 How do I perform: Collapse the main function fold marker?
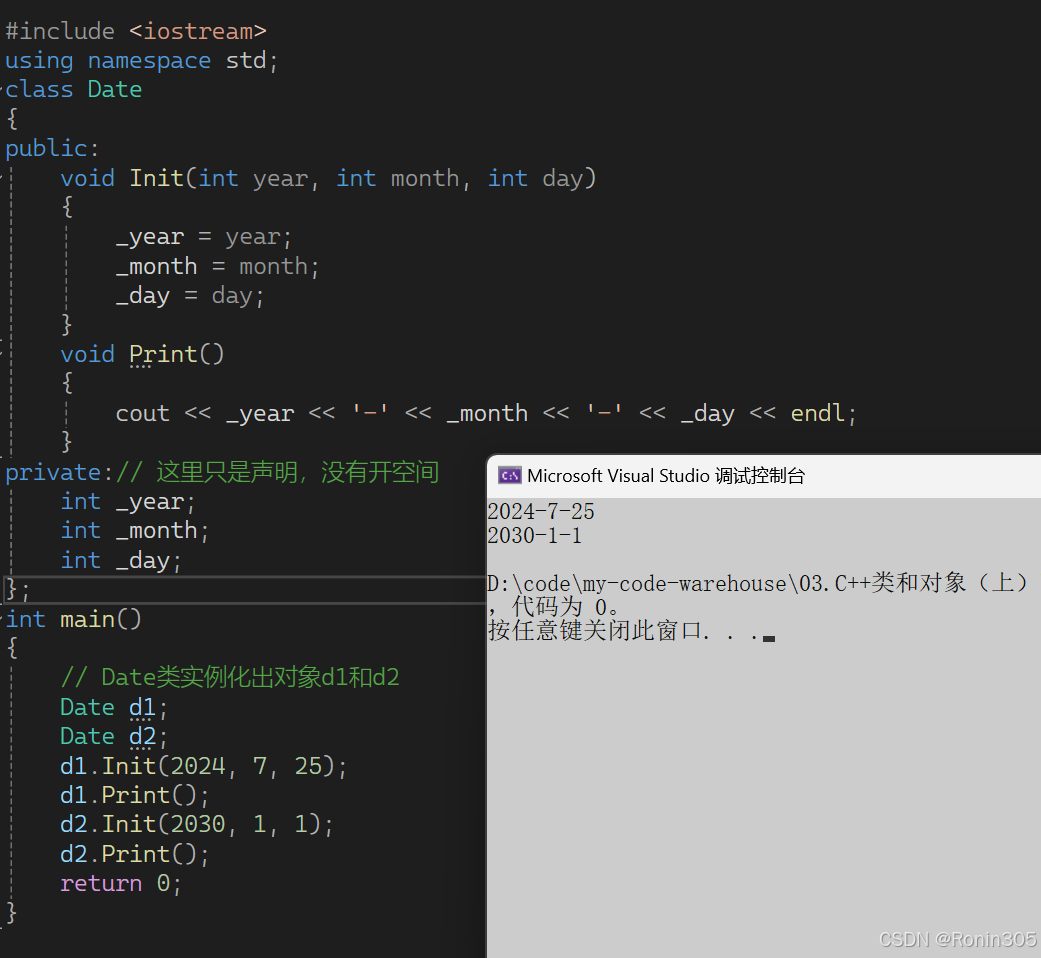point(2,619)
